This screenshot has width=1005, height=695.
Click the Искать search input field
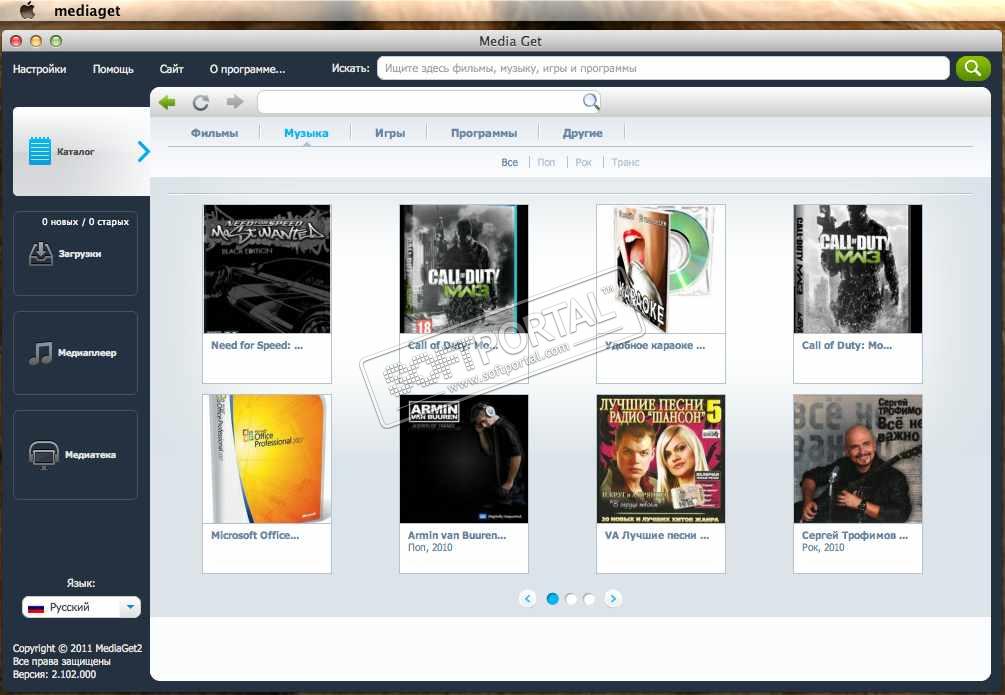coord(663,68)
